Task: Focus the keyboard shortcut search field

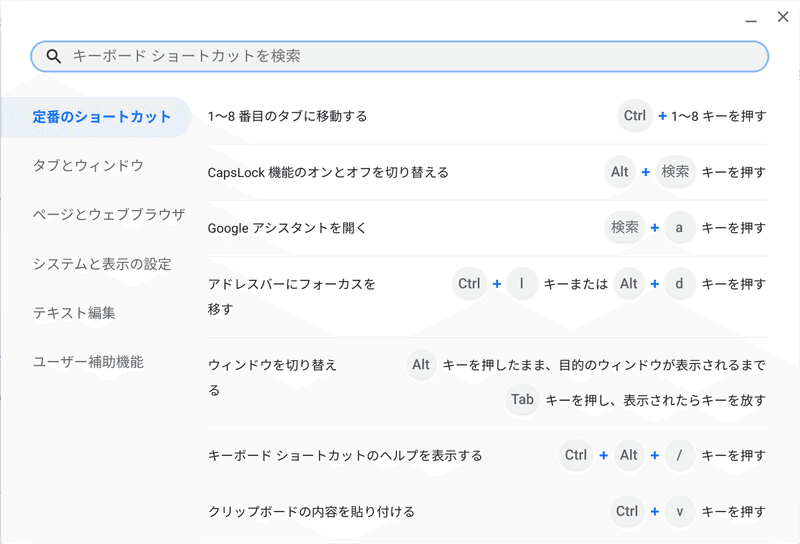Action: tap(399, 56)
